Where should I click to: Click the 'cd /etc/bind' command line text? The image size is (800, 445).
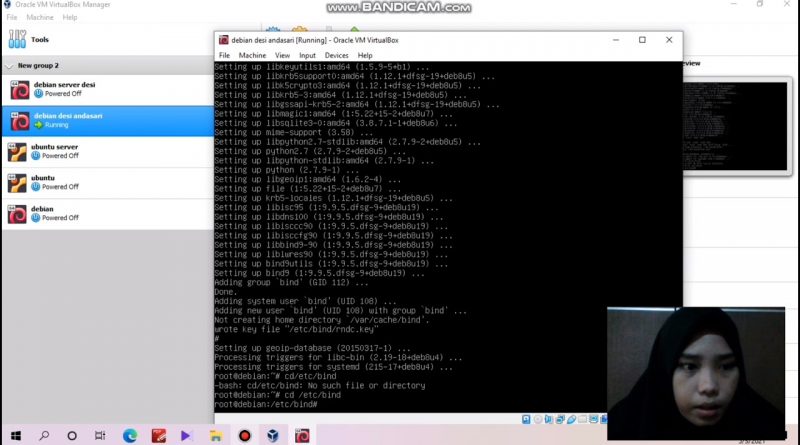click(312, 395)
